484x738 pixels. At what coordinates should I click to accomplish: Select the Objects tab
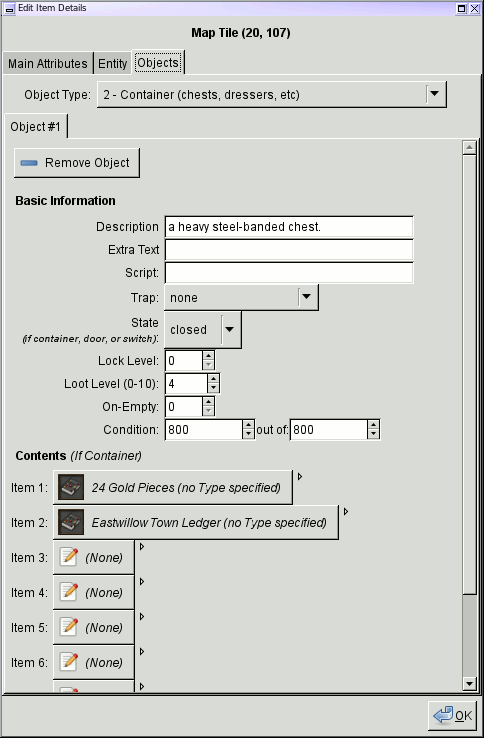point(158,63)
